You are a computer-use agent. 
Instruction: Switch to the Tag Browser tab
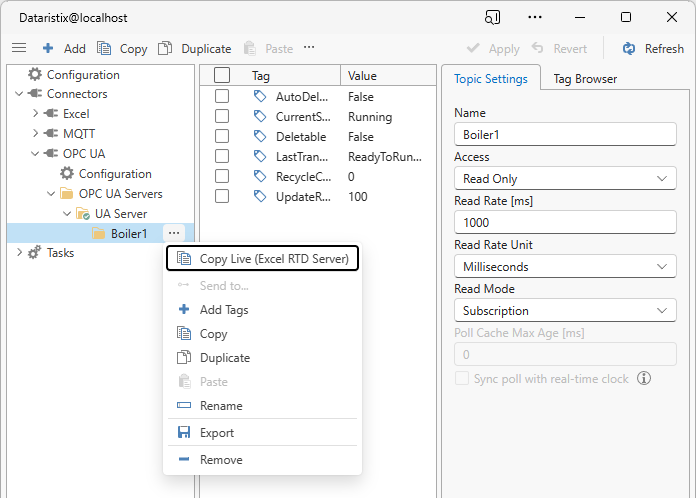(x=585, y=79)
